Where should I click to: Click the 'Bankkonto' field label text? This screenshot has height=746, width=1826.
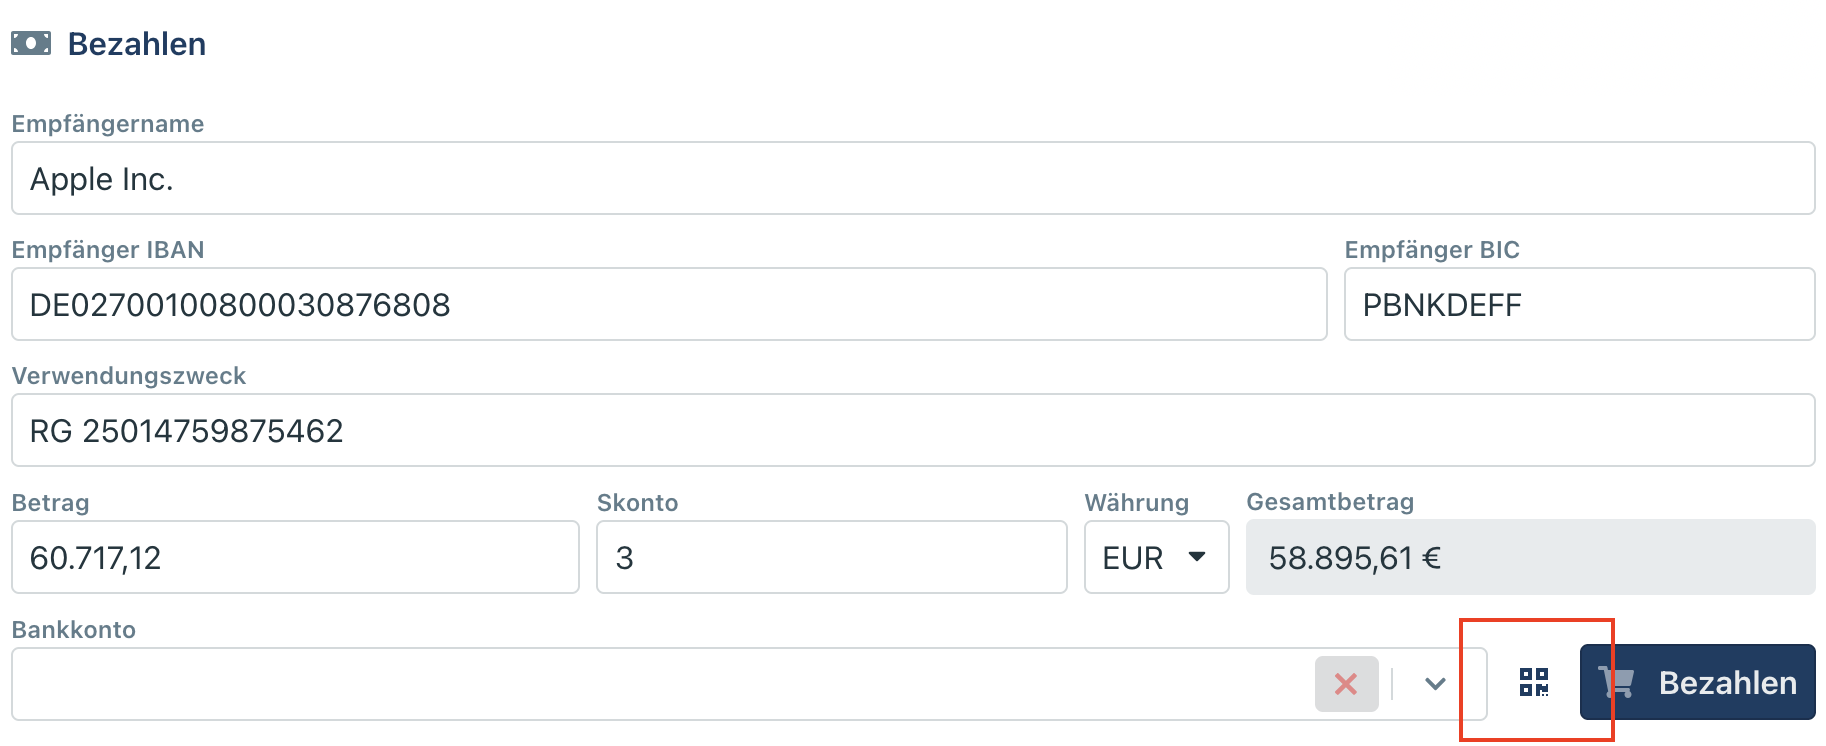(74, 630)
